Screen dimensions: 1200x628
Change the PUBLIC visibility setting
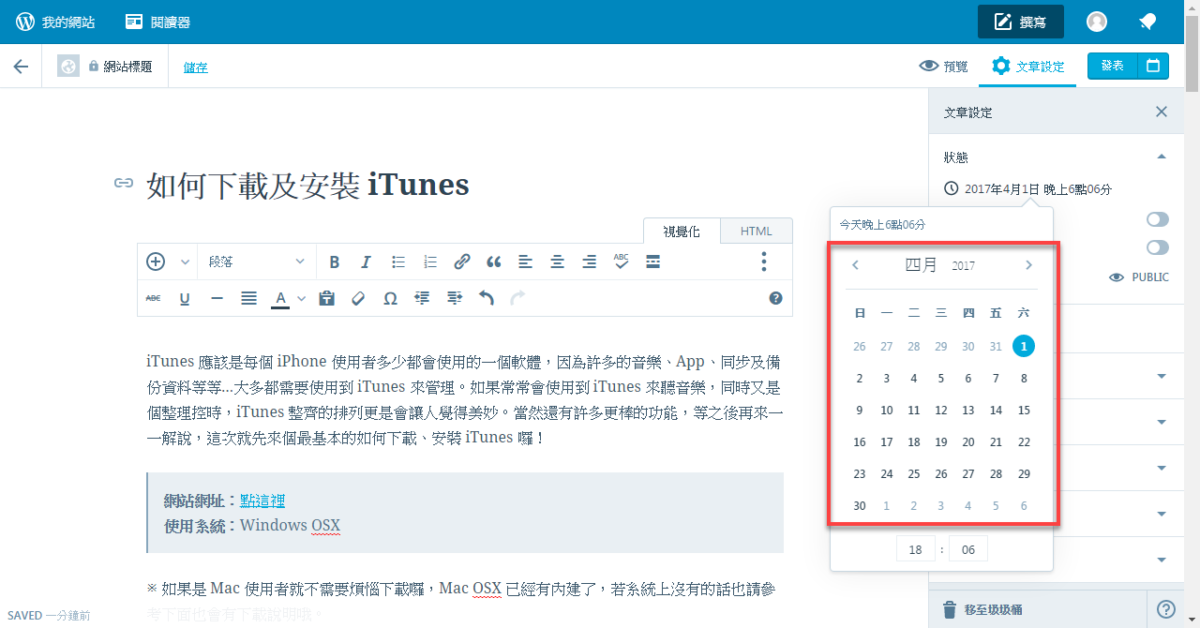tap(1139, 277)
